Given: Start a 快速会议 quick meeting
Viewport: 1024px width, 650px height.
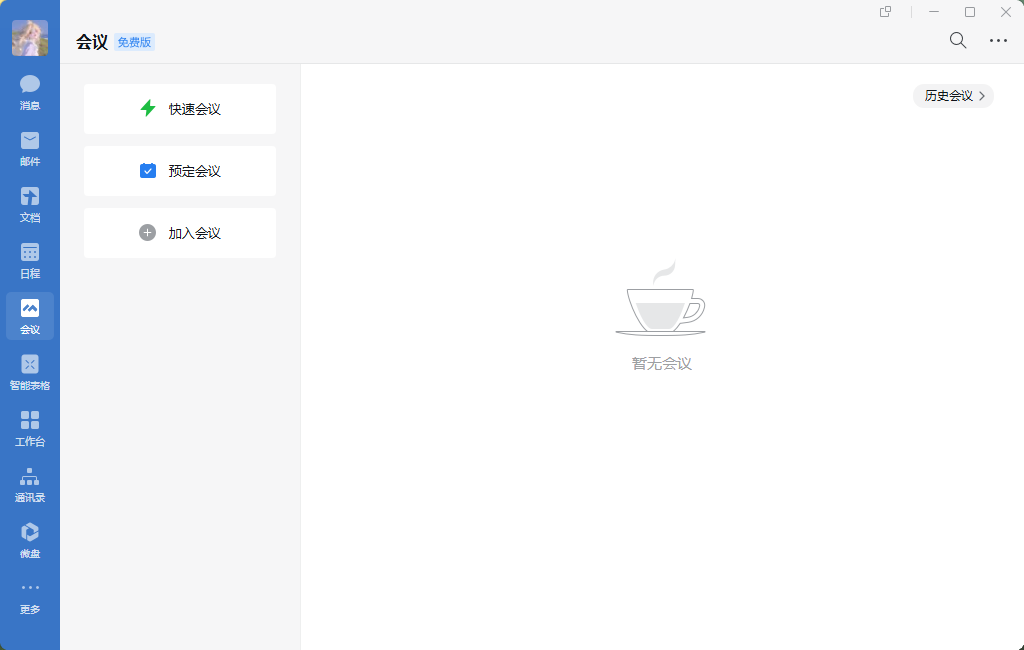Looking at the screenshot, I should [179, 108].
